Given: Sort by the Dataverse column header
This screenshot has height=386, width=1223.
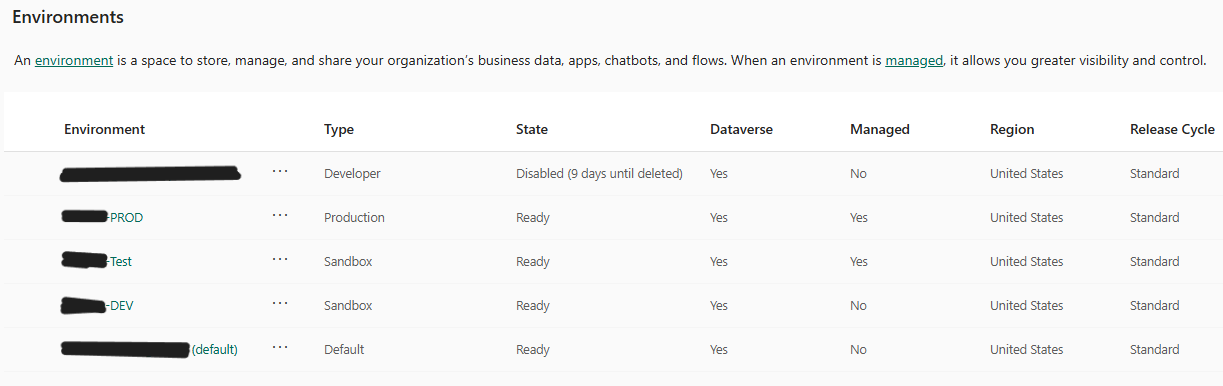Looking at the screenshot, I should (741, 129).
